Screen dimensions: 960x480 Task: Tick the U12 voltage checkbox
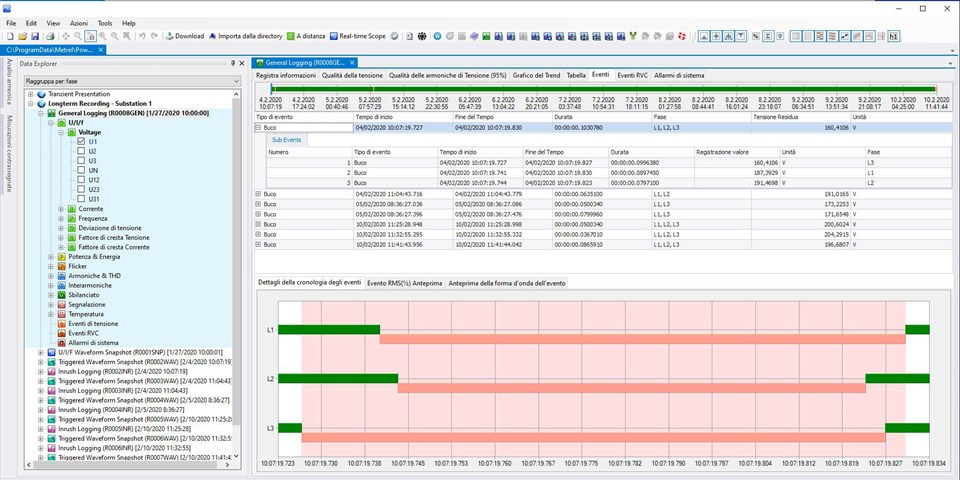click(x=81, y=180)
